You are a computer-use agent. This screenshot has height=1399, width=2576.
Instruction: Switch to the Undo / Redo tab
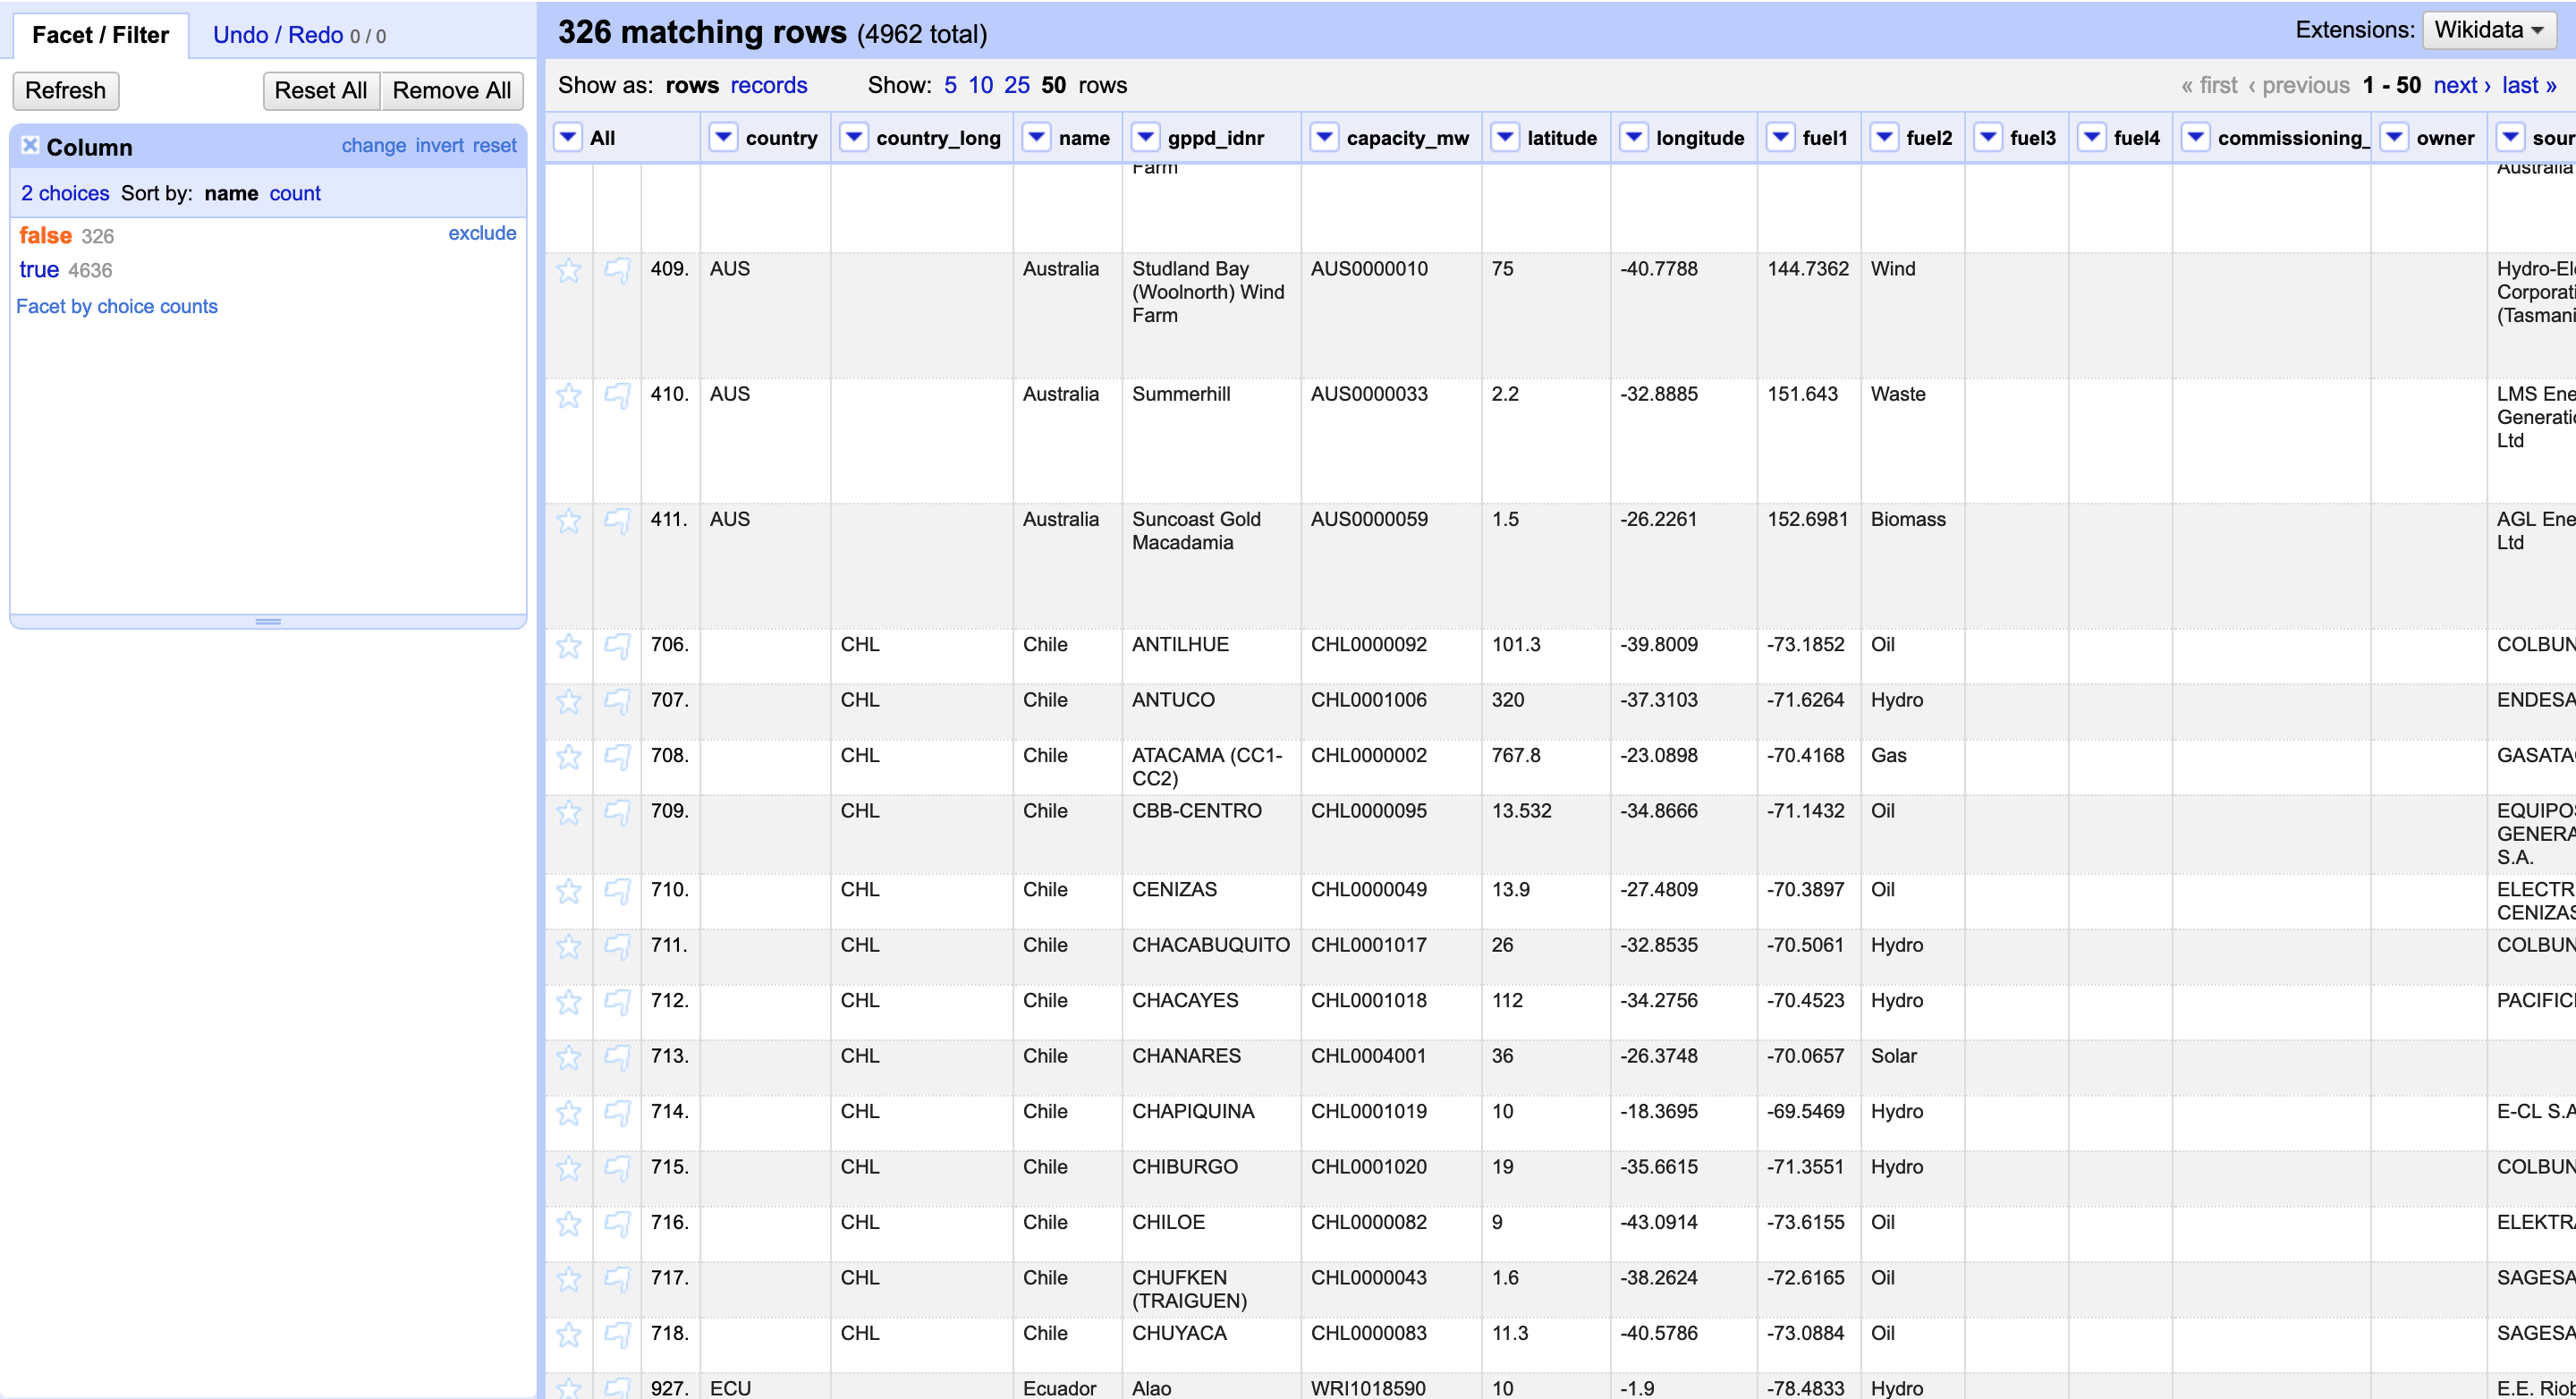pos(278,35)
